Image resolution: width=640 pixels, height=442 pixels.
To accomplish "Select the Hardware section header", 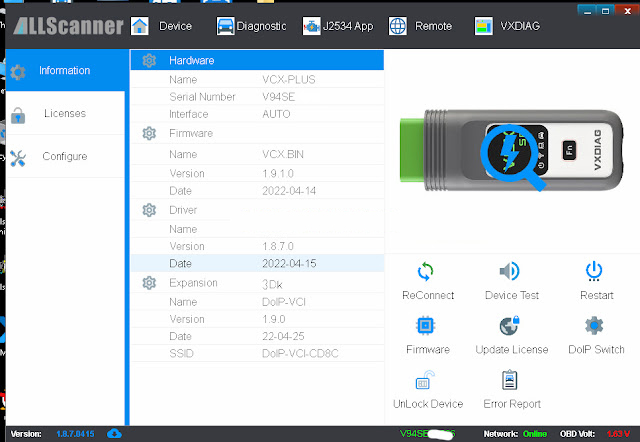I will click(257, 60).
